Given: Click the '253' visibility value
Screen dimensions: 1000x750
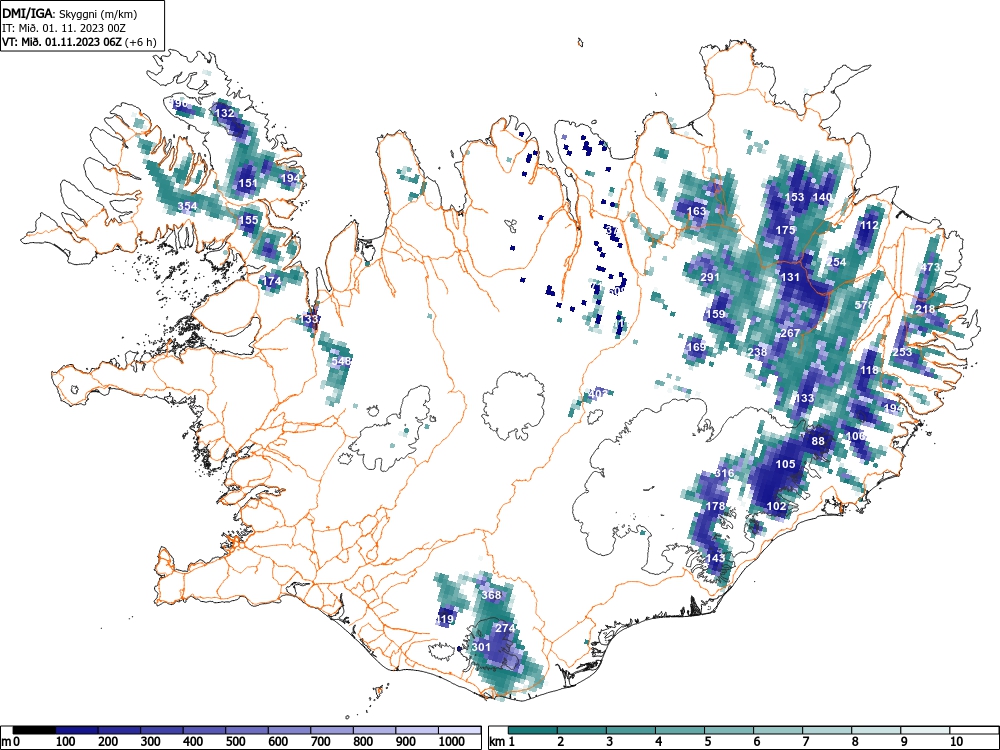Looking at the screenshot, I should point(902,352).
